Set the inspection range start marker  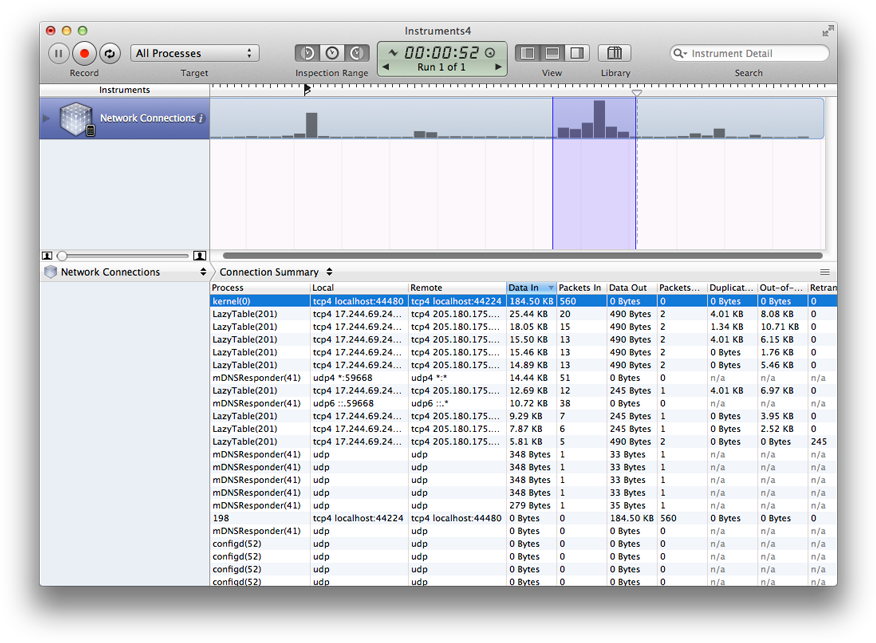308,53
